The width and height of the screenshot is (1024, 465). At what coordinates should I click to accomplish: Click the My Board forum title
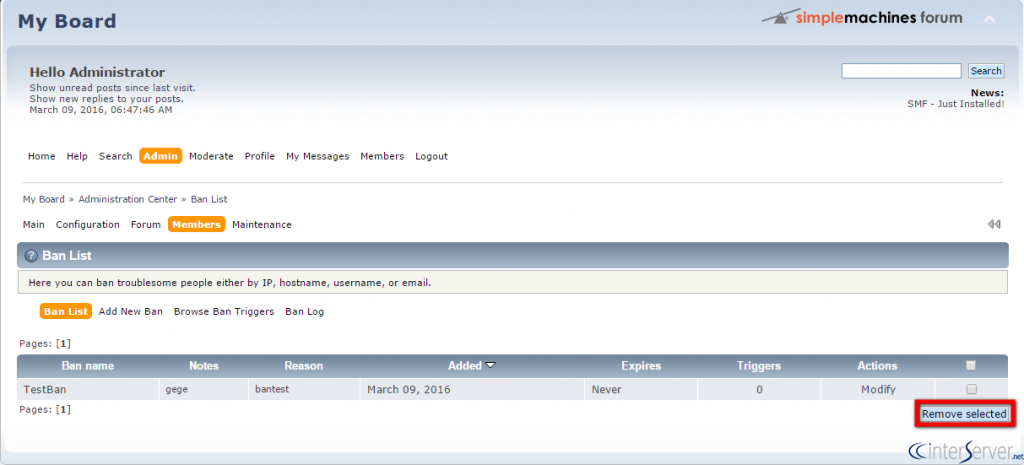[67, 21]
